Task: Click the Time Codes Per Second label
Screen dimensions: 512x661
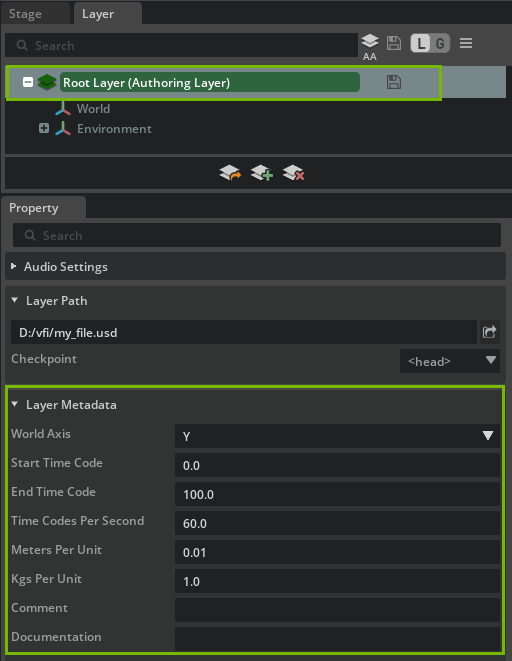Action: pyautogui.click(x=78, y=521)
